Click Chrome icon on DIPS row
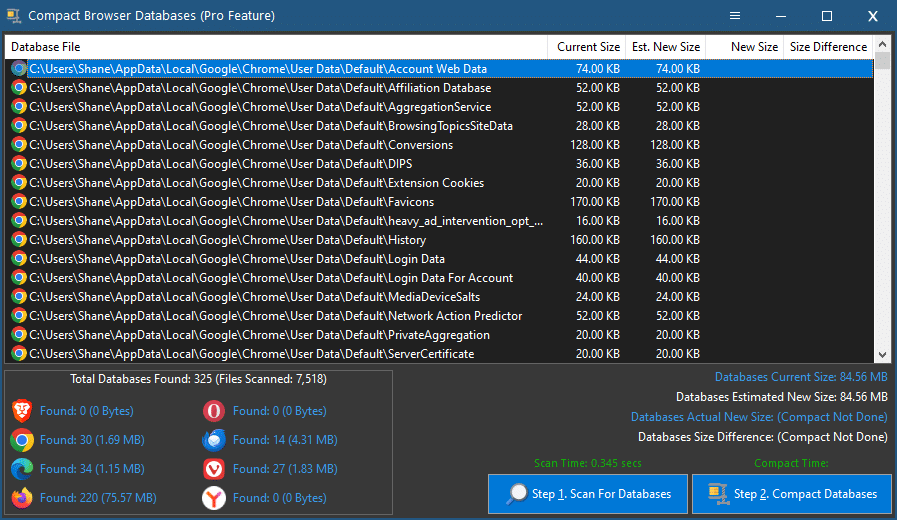Viewport: 897px width, 520px height. point(19,164)
